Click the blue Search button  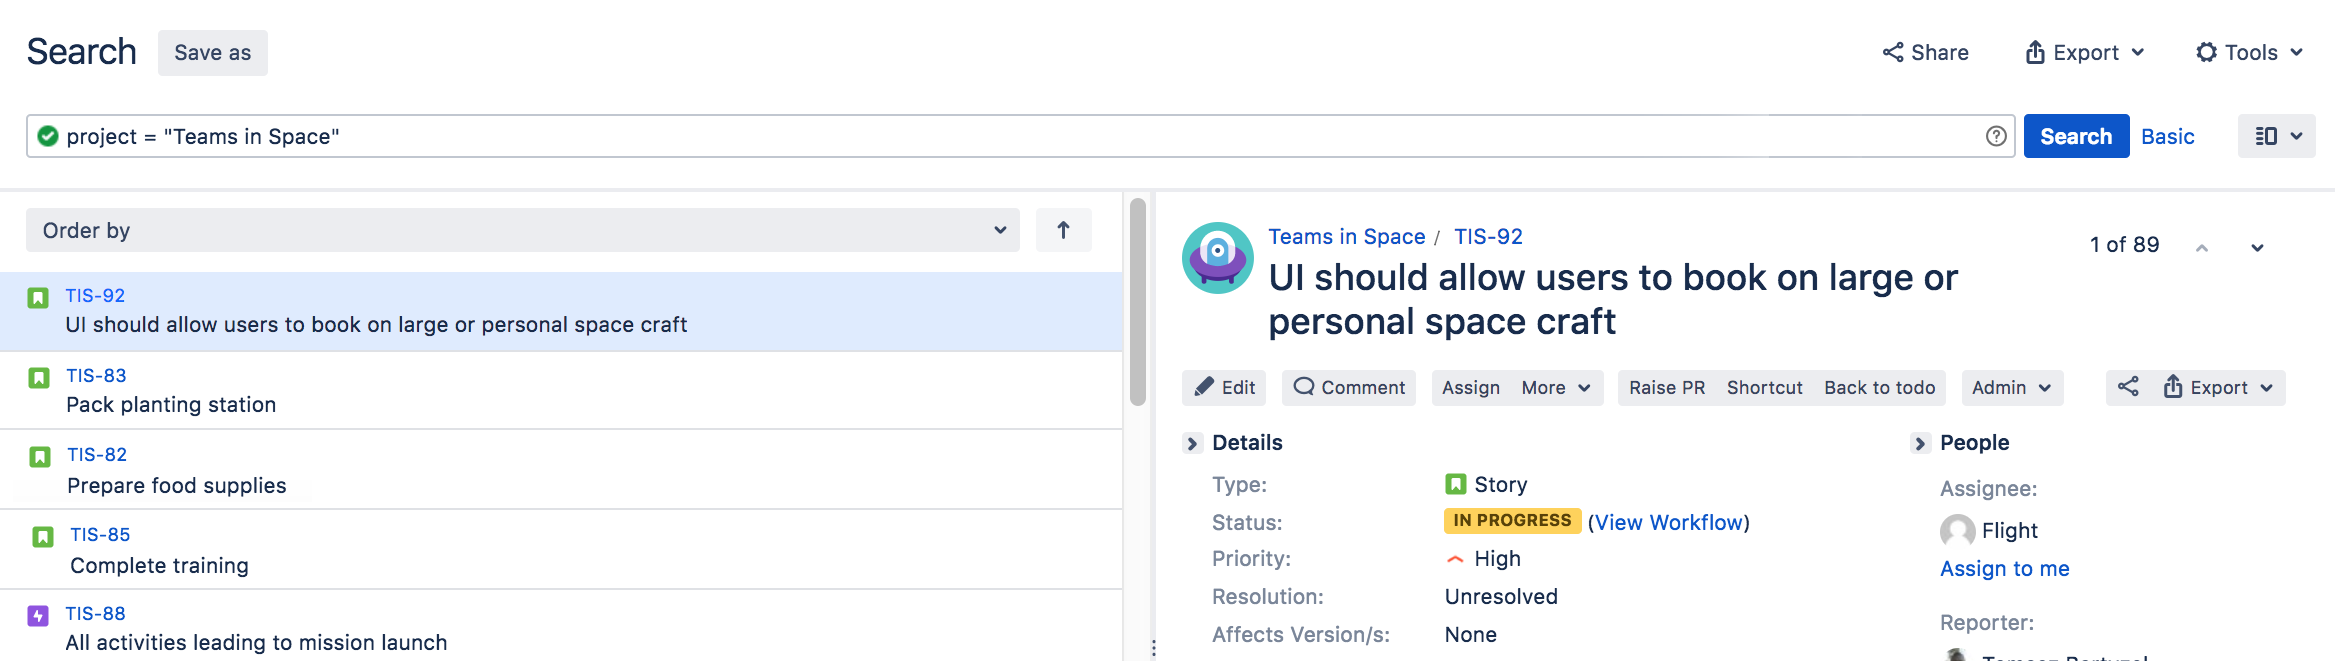(x=2076, y=136)
